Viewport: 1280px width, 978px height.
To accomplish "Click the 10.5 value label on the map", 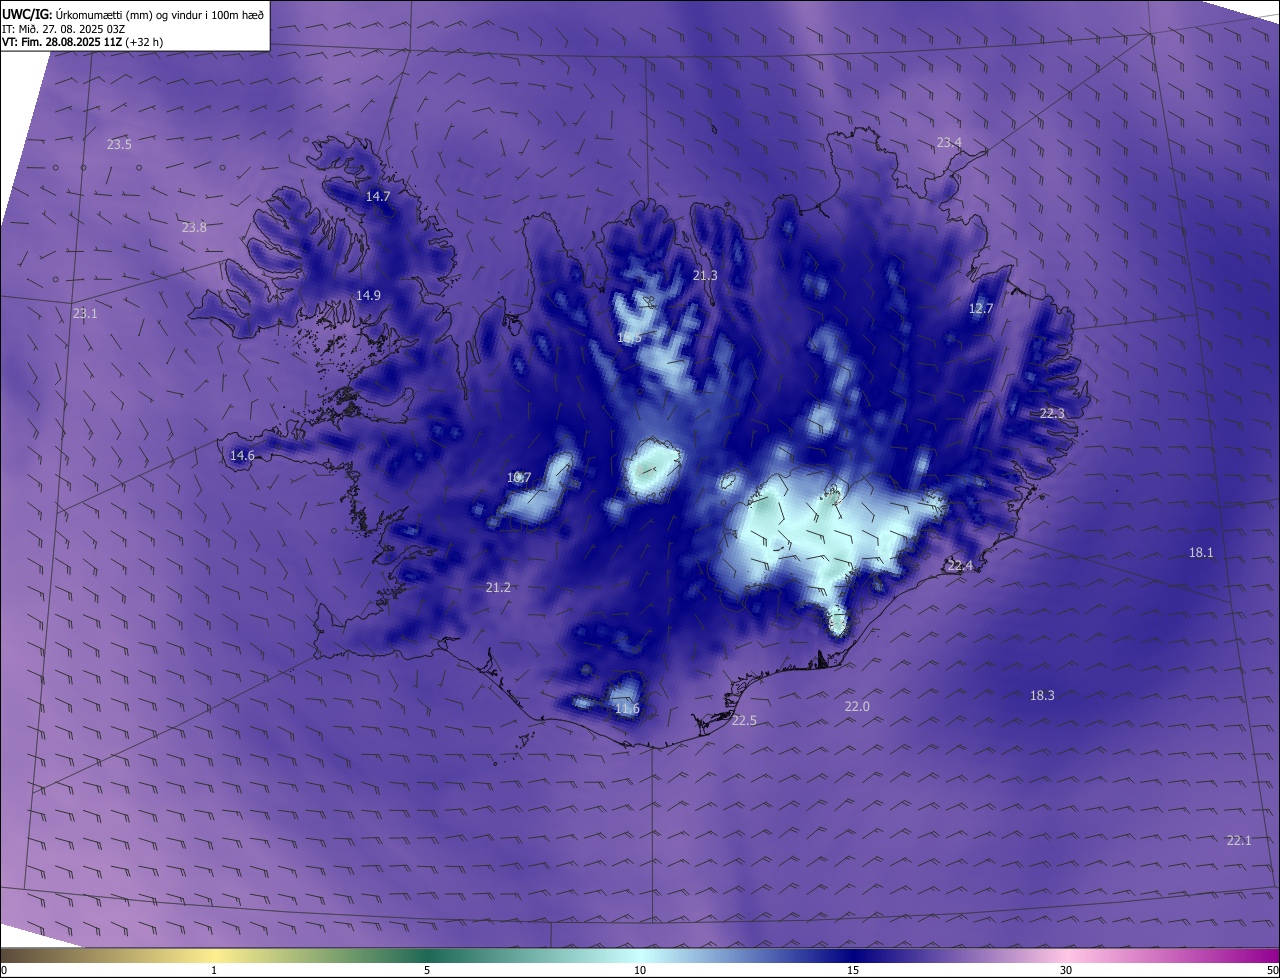I will (629, 339).
